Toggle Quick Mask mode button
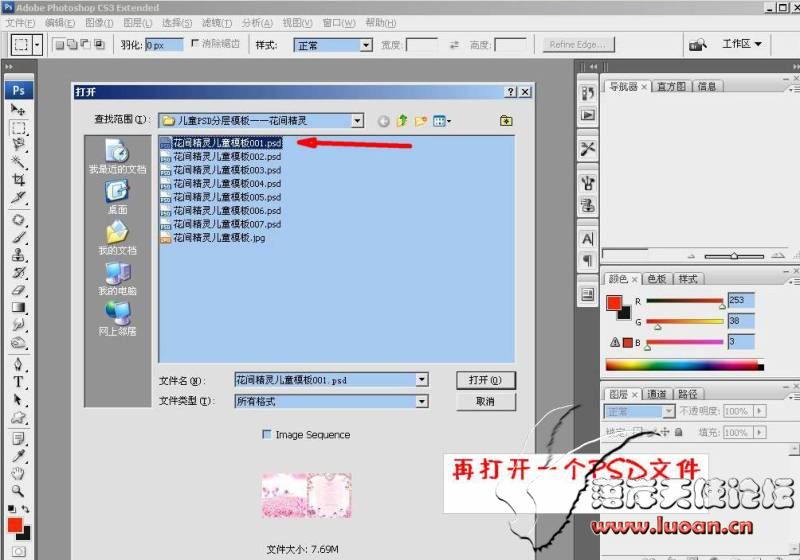Viewport: 800px width, 560px height. 19,551
